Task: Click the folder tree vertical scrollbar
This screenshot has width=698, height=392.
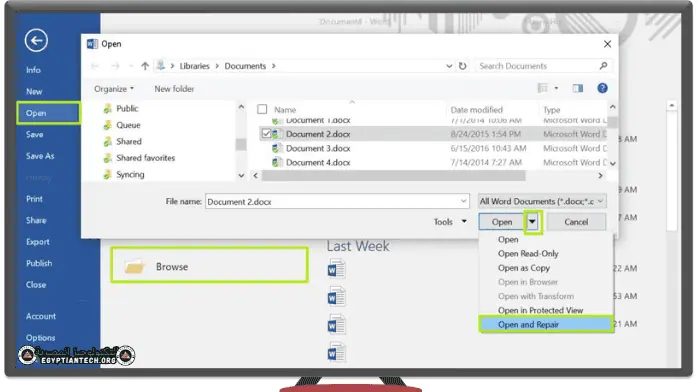Action: [x=241, y=144]
